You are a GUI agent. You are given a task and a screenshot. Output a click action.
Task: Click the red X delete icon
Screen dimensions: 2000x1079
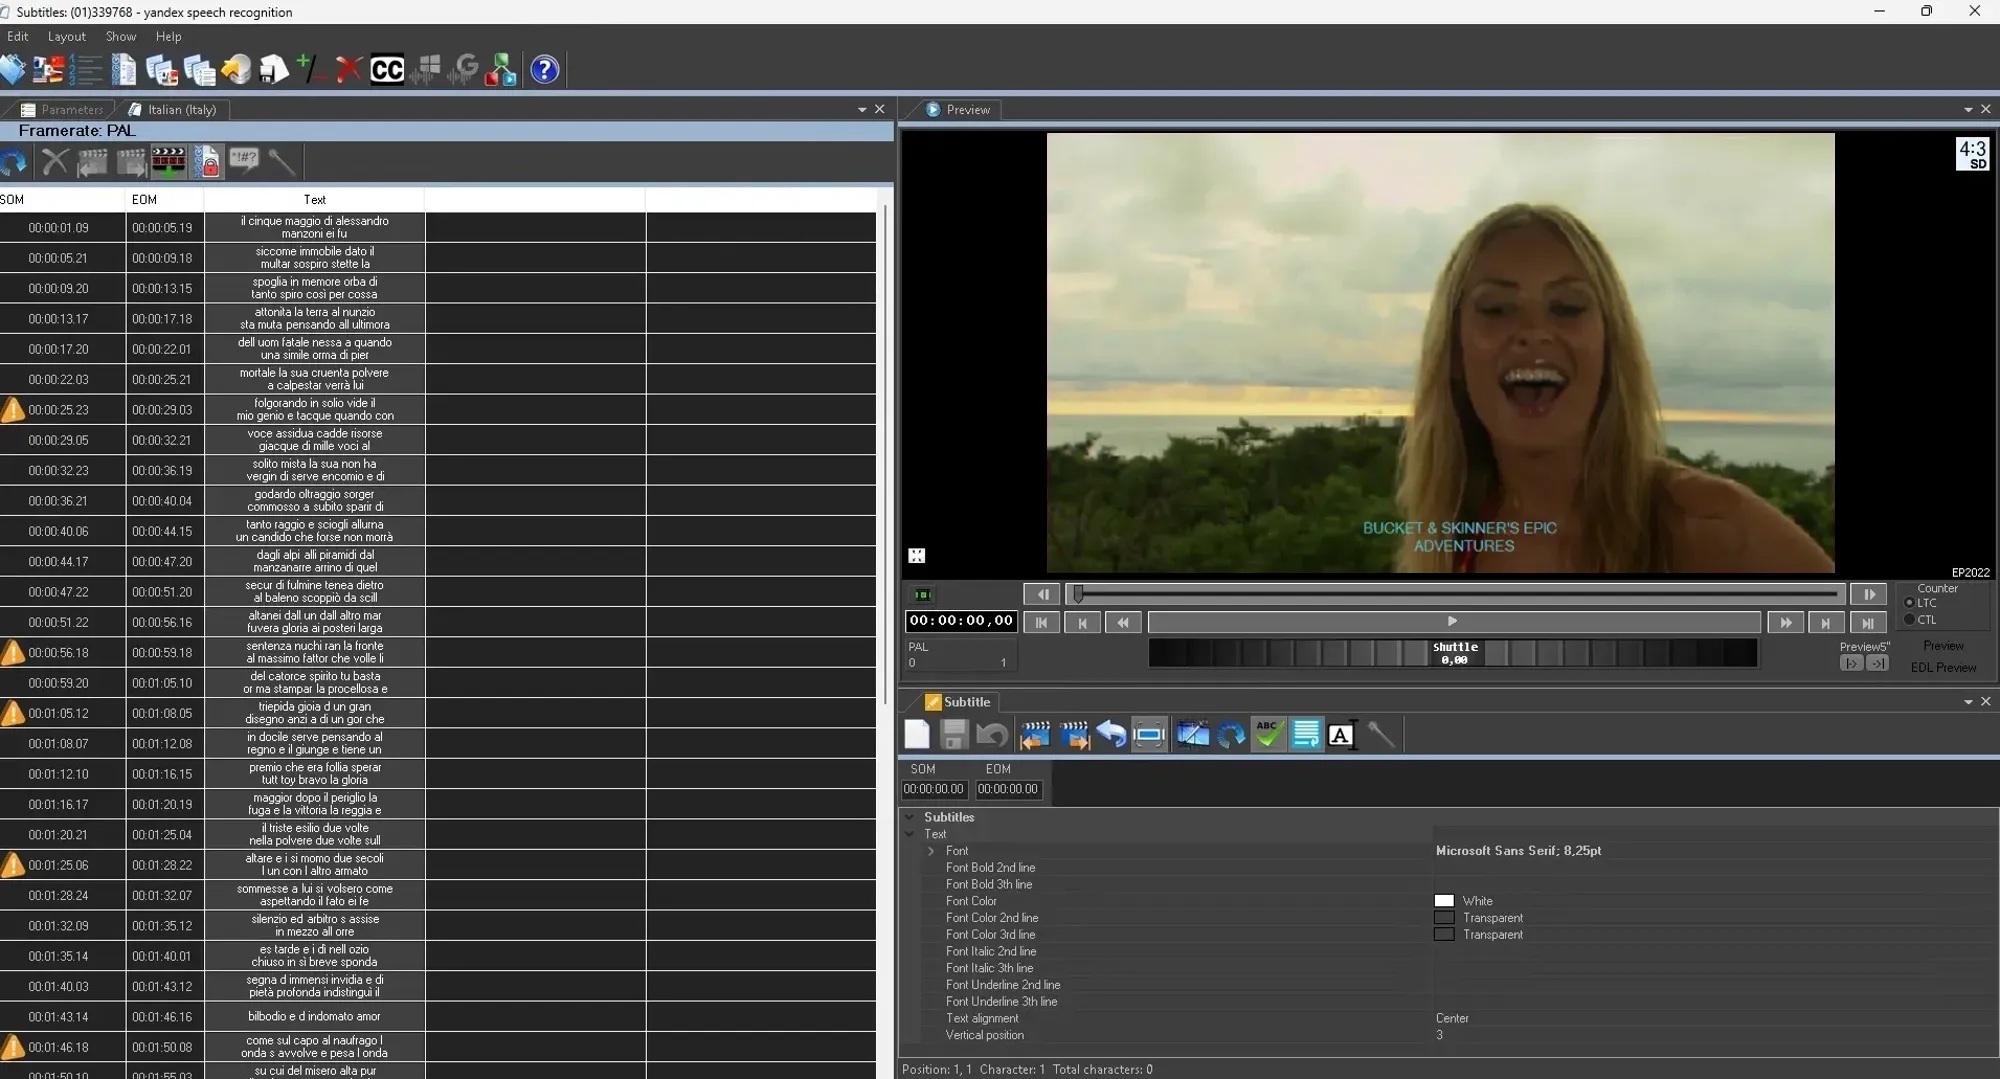pos(348,69)
